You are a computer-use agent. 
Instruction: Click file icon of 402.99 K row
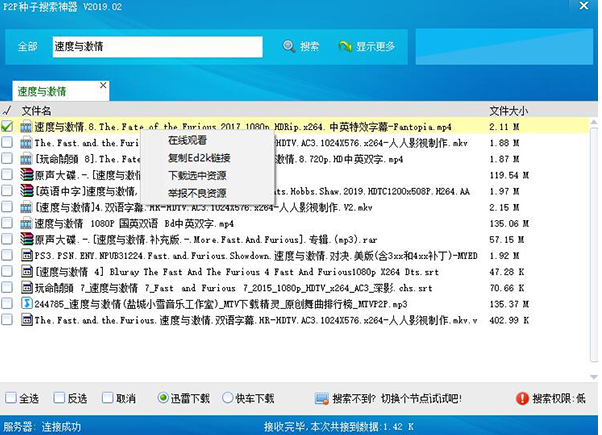[26, 320]
